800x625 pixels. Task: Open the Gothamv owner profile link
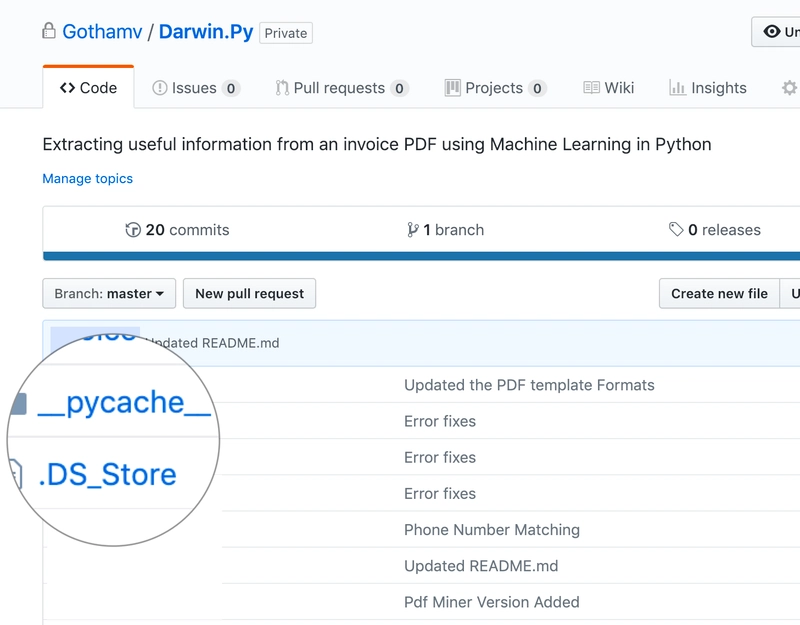[x=102, y=32]
